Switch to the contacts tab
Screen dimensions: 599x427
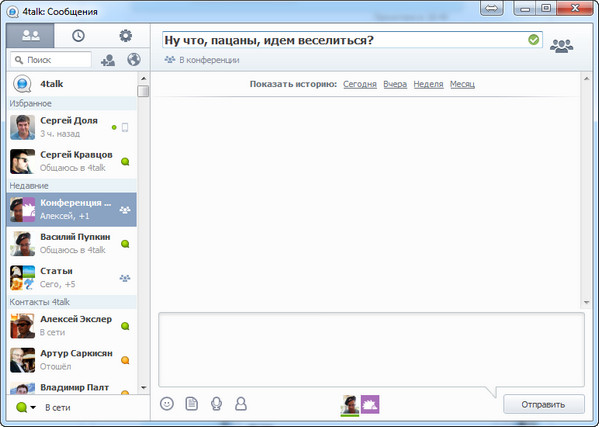pos(31,36)
